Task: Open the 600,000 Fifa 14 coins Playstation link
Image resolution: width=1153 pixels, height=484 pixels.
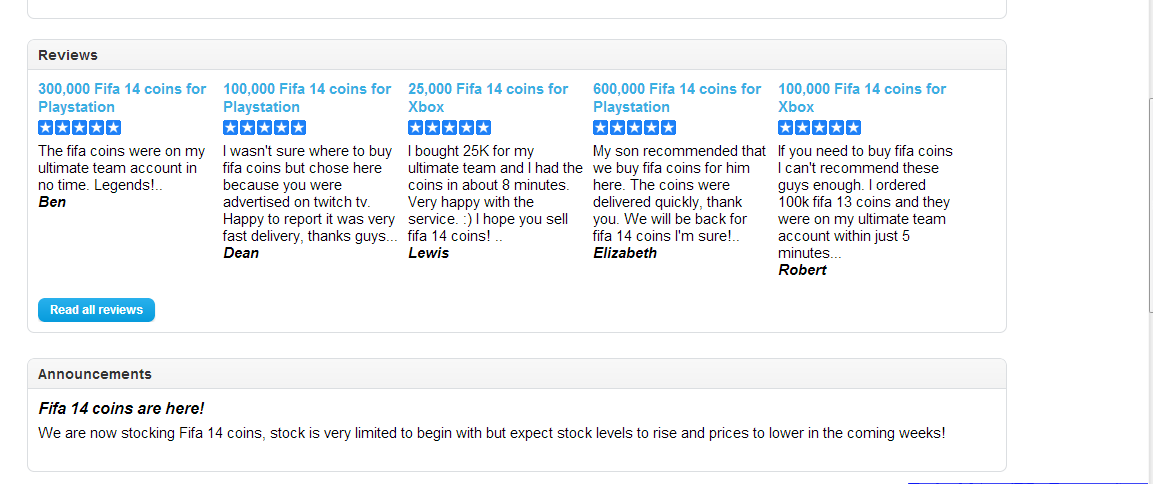Action: [x=677, y=98]
